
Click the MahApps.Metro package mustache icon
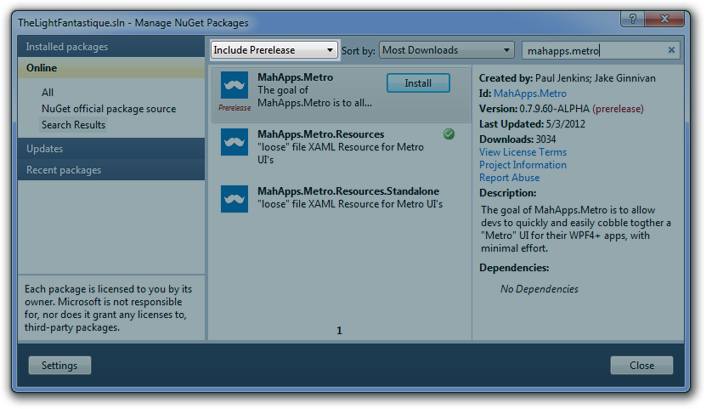click(x=234, y=85)
